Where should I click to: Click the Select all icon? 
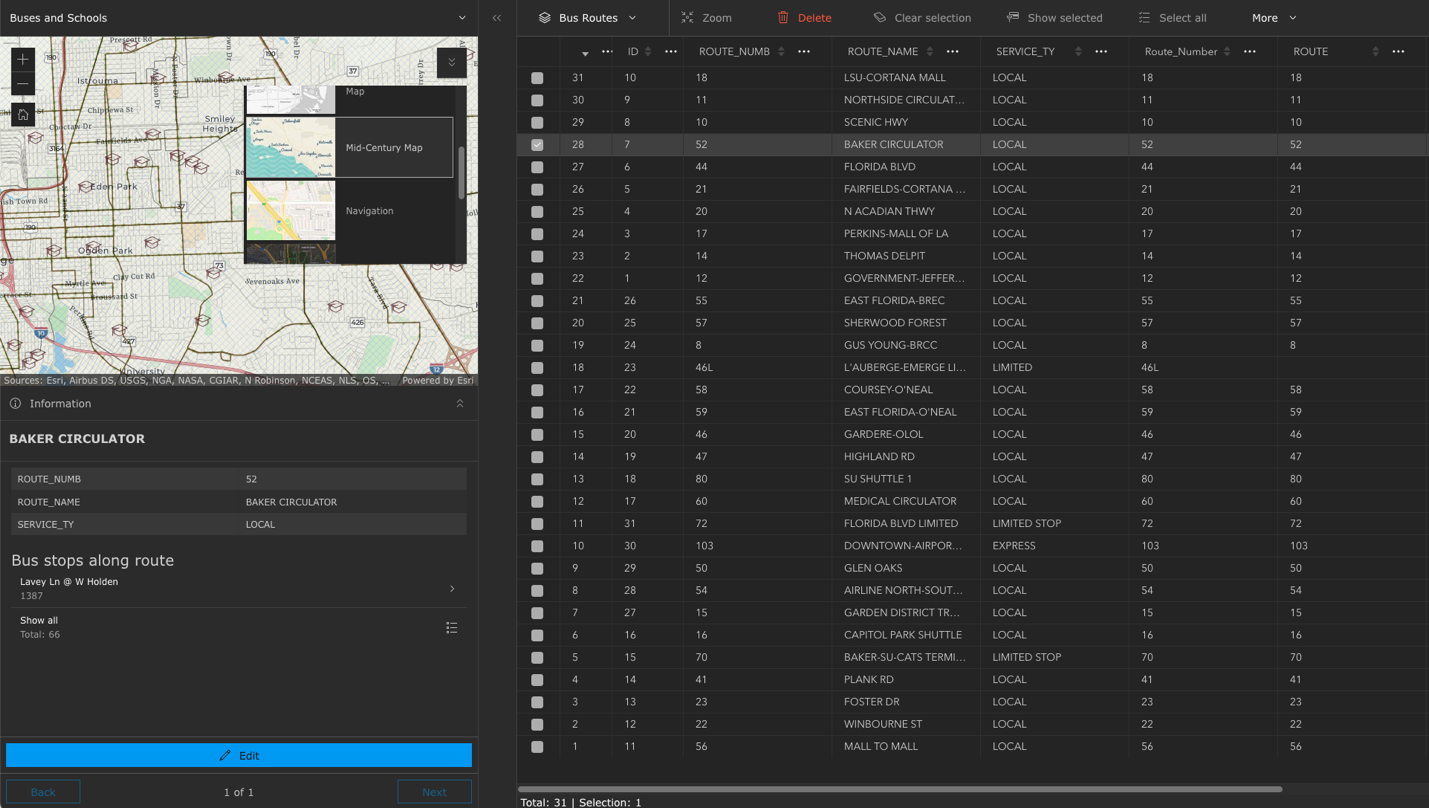point(1172,17)
